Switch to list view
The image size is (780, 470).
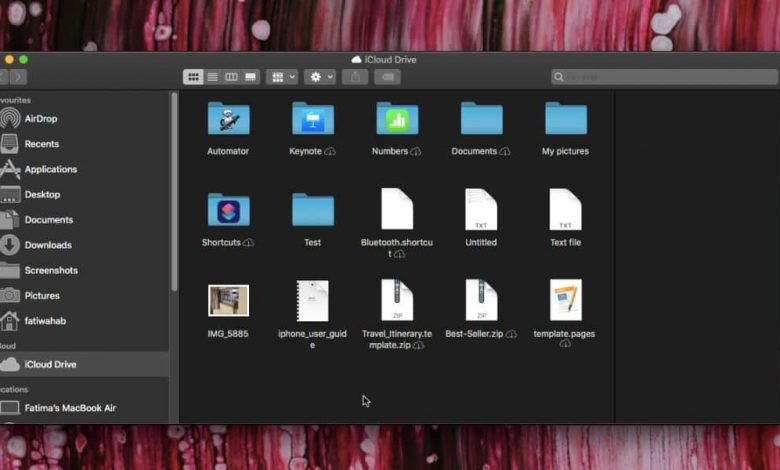tap(212, 77)
